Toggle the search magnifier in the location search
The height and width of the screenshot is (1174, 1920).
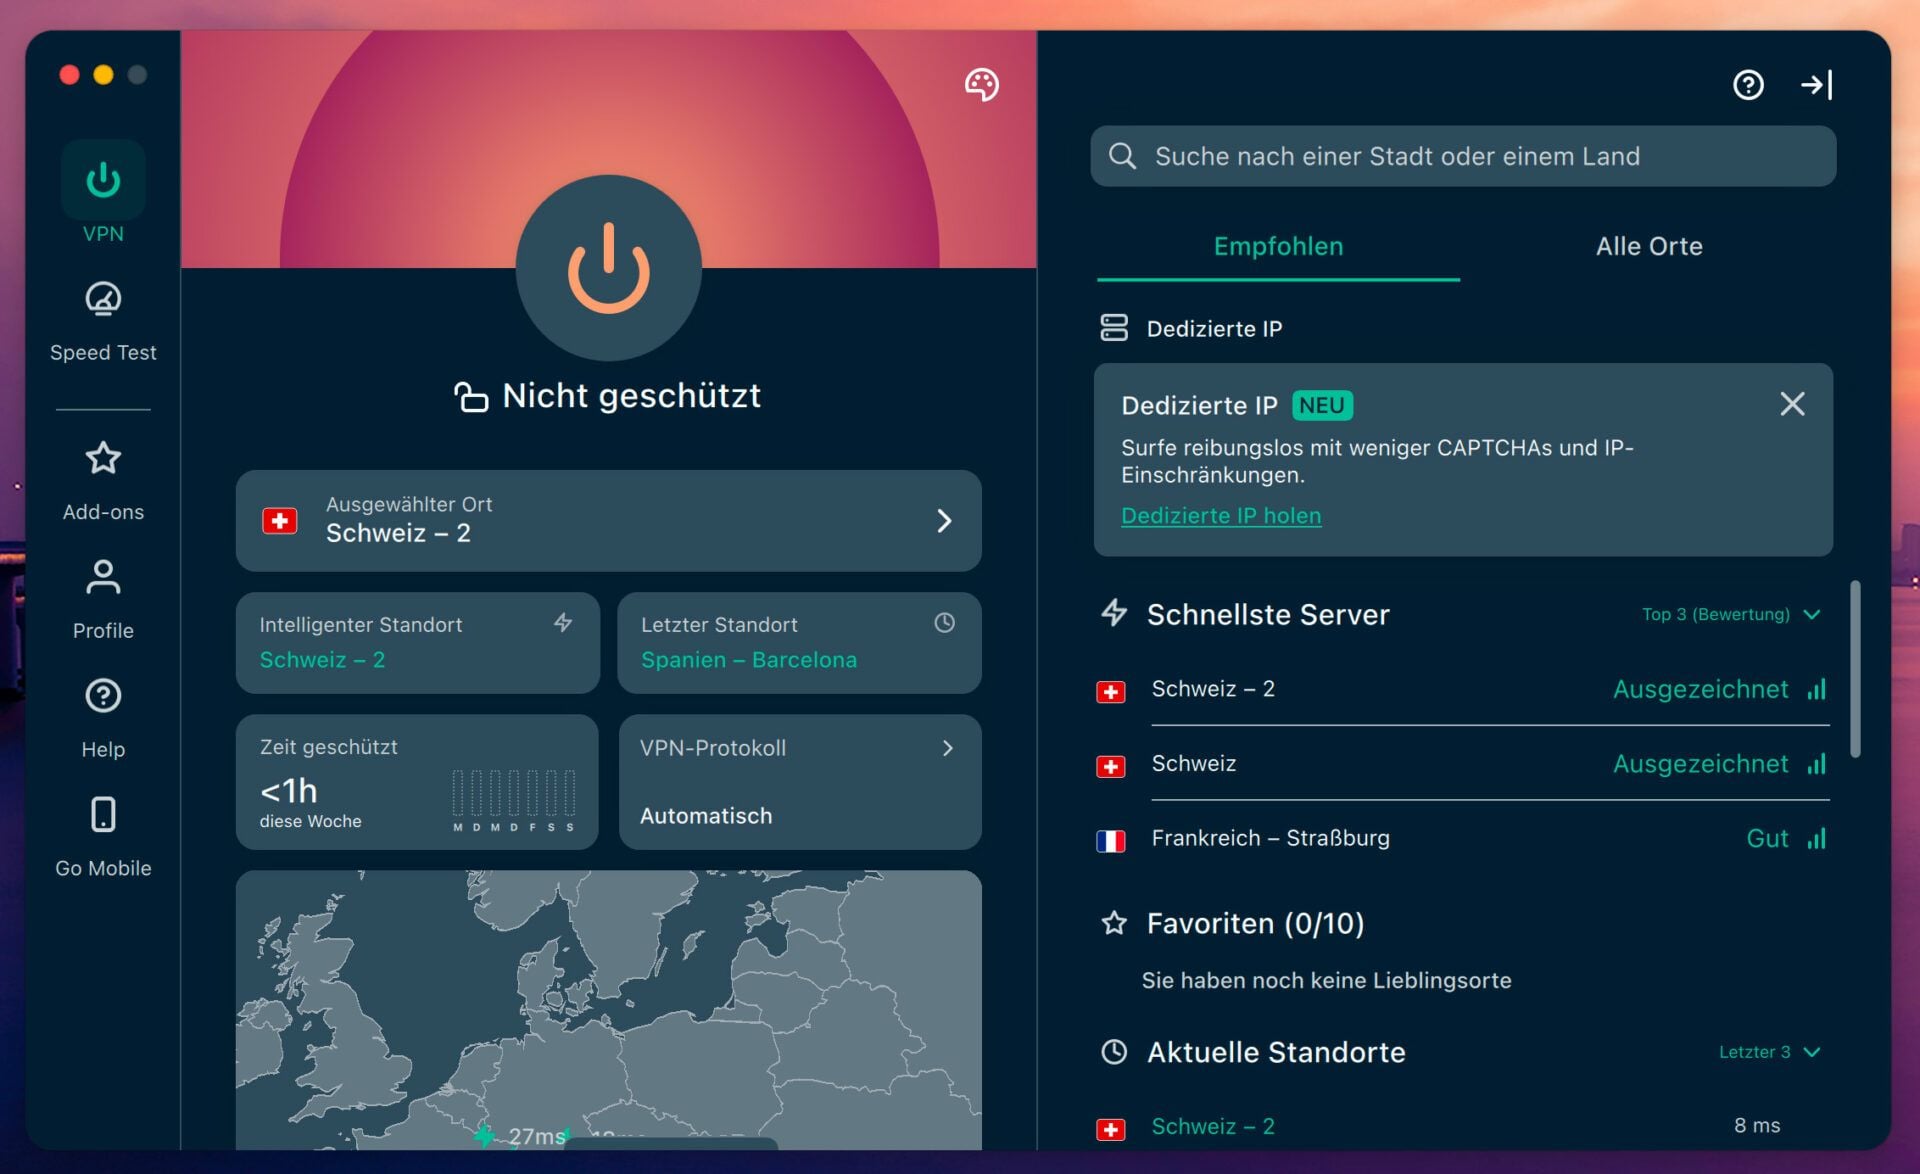(x=1124, y=156)
